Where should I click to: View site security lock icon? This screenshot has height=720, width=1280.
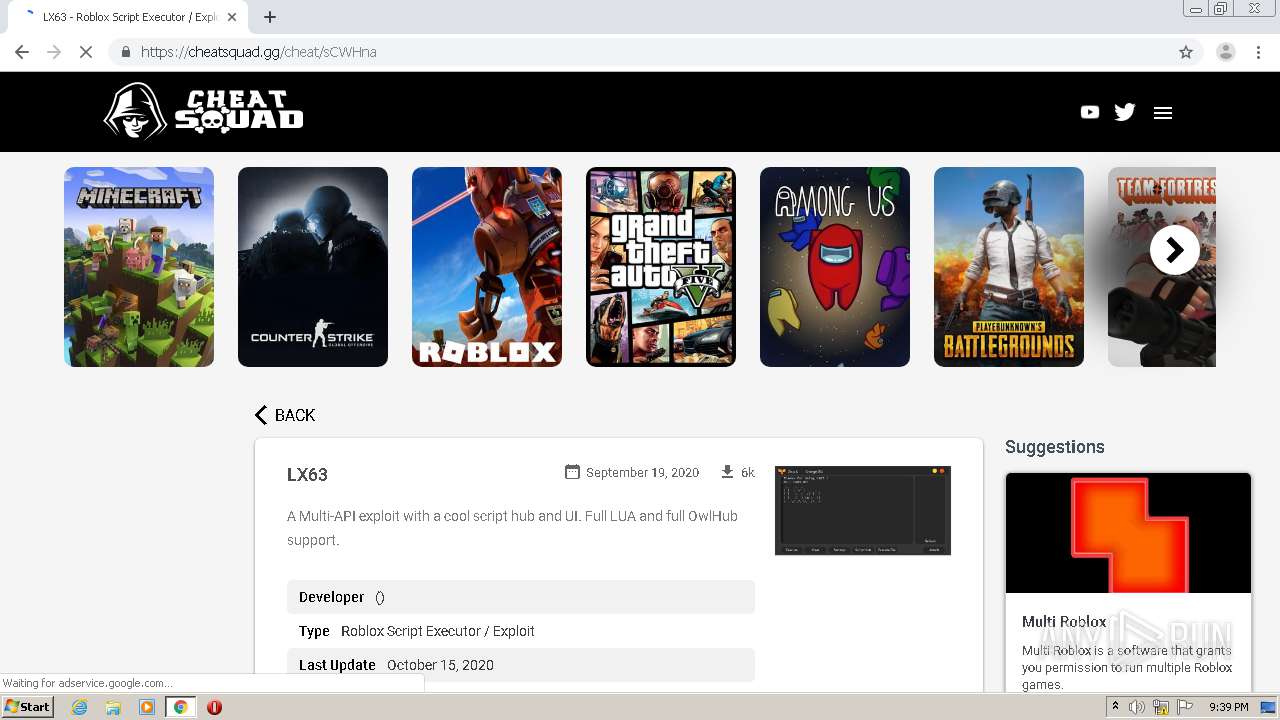[126, 52]
